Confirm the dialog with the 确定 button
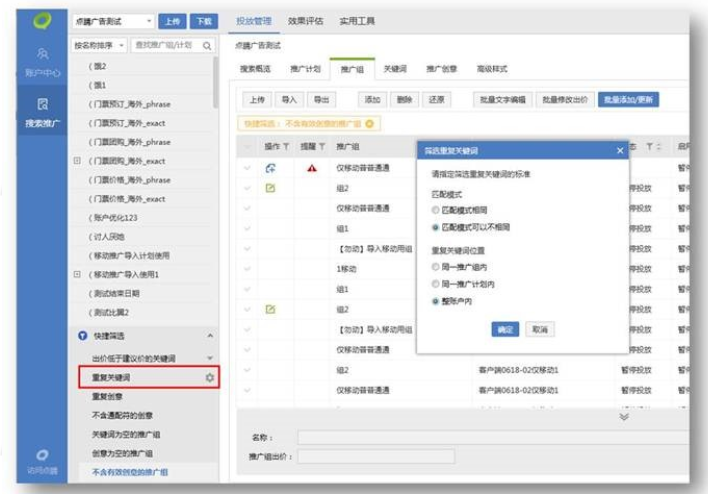 505,329
